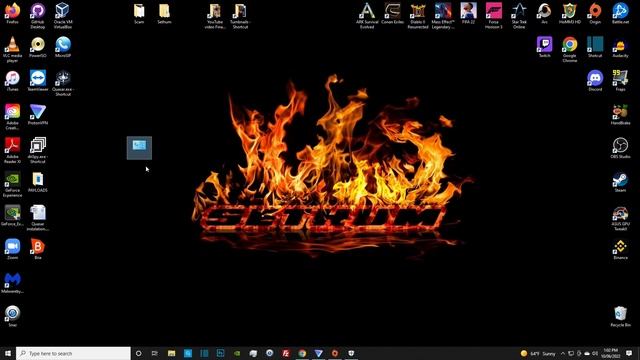Image resolution: width=640 pixels, height=360 pixels.
Task: Select the Fraps desktop icon
Action: [620, 81]
